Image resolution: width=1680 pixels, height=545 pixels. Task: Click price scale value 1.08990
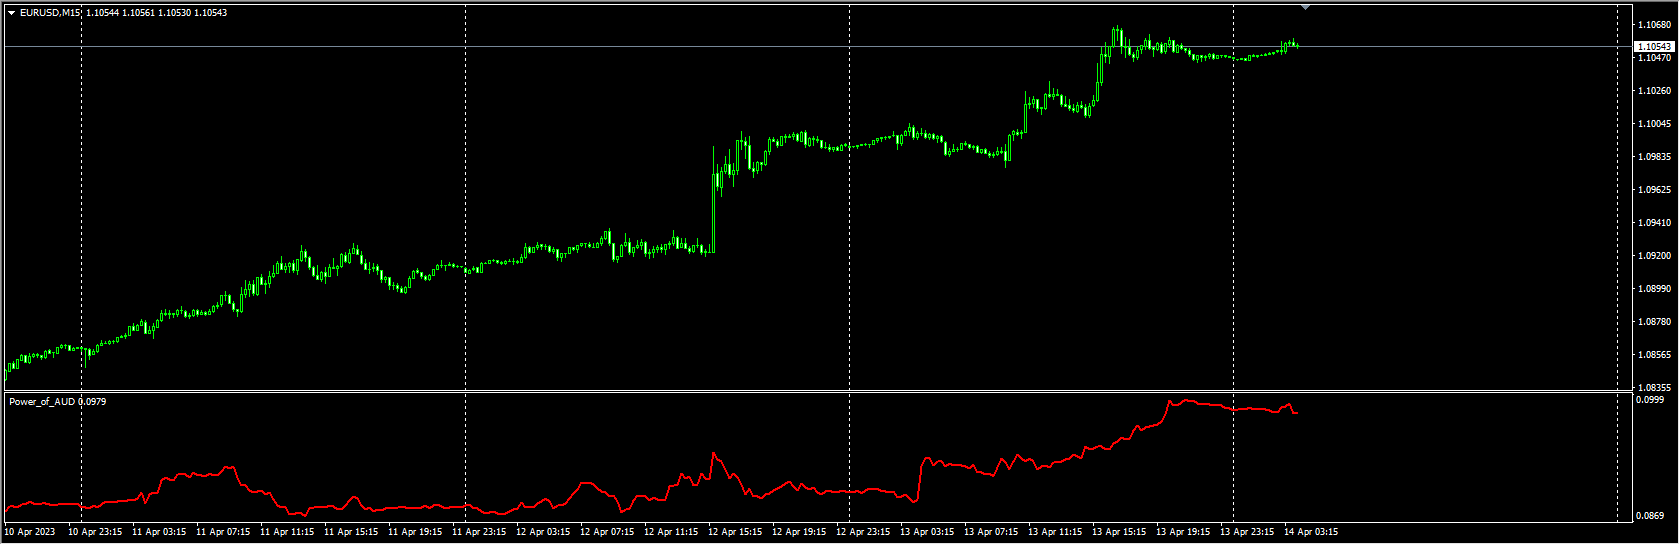(x=1654, y=289)
